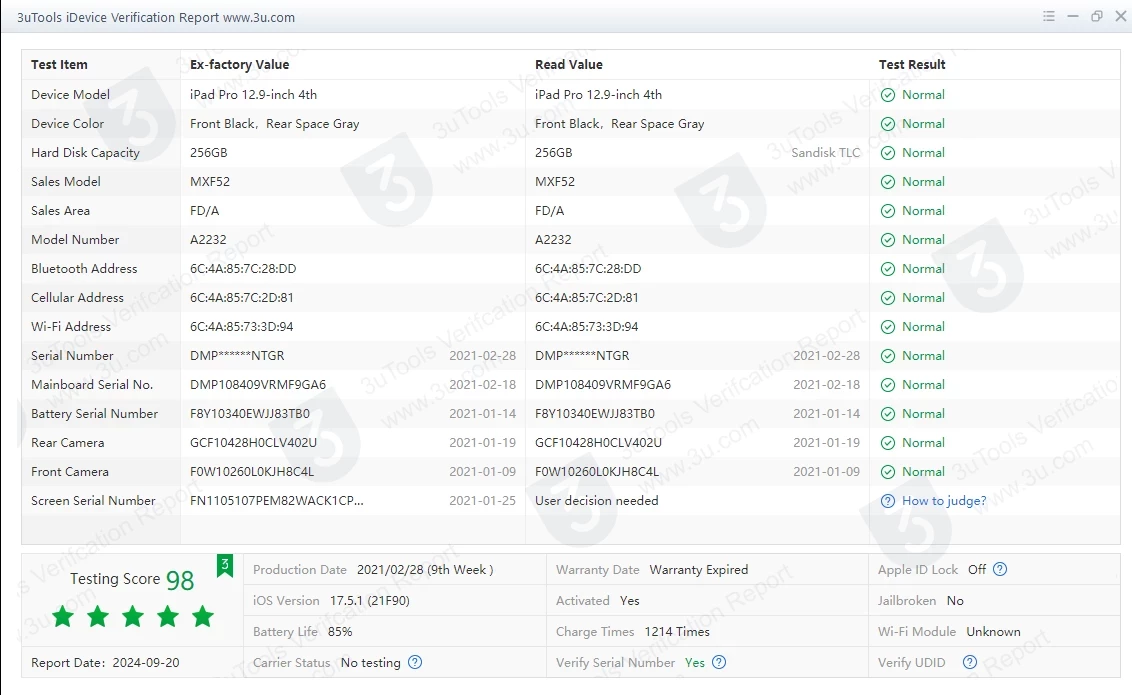Screen dimensions: 1132x695
Task: Click the screen serial date 2021-01-25
Action: tap(482, 500)
